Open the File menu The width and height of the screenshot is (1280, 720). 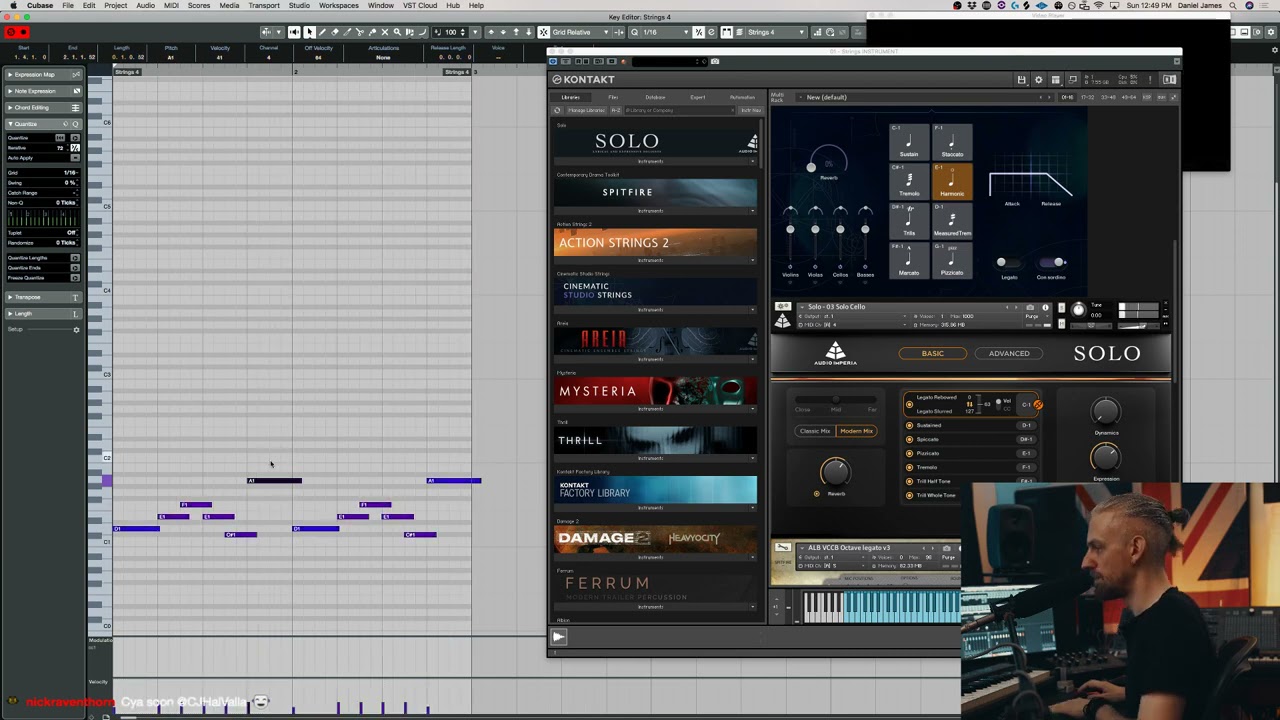pos(68,6)
